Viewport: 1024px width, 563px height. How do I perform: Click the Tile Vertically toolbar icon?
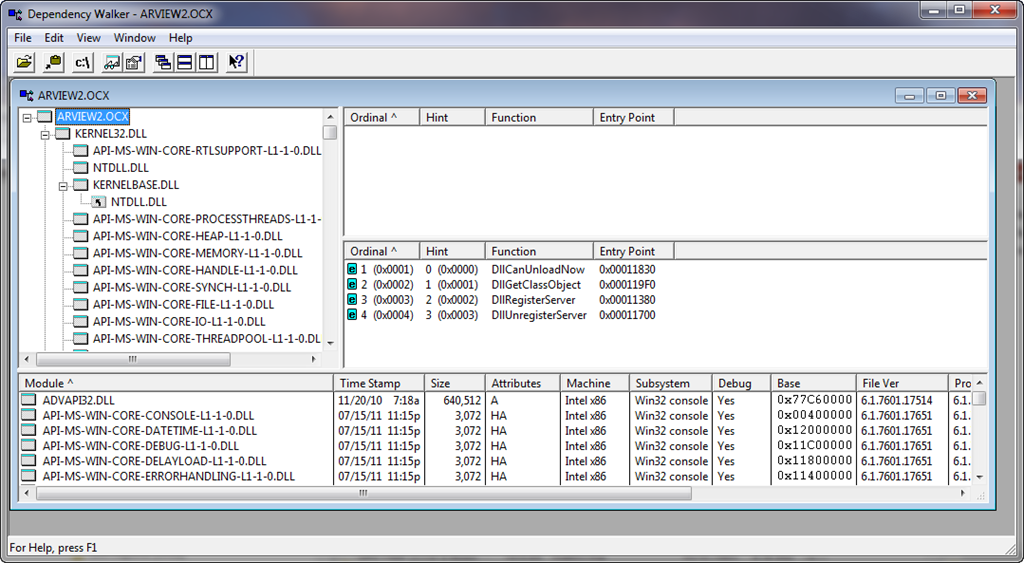(206, 62)
